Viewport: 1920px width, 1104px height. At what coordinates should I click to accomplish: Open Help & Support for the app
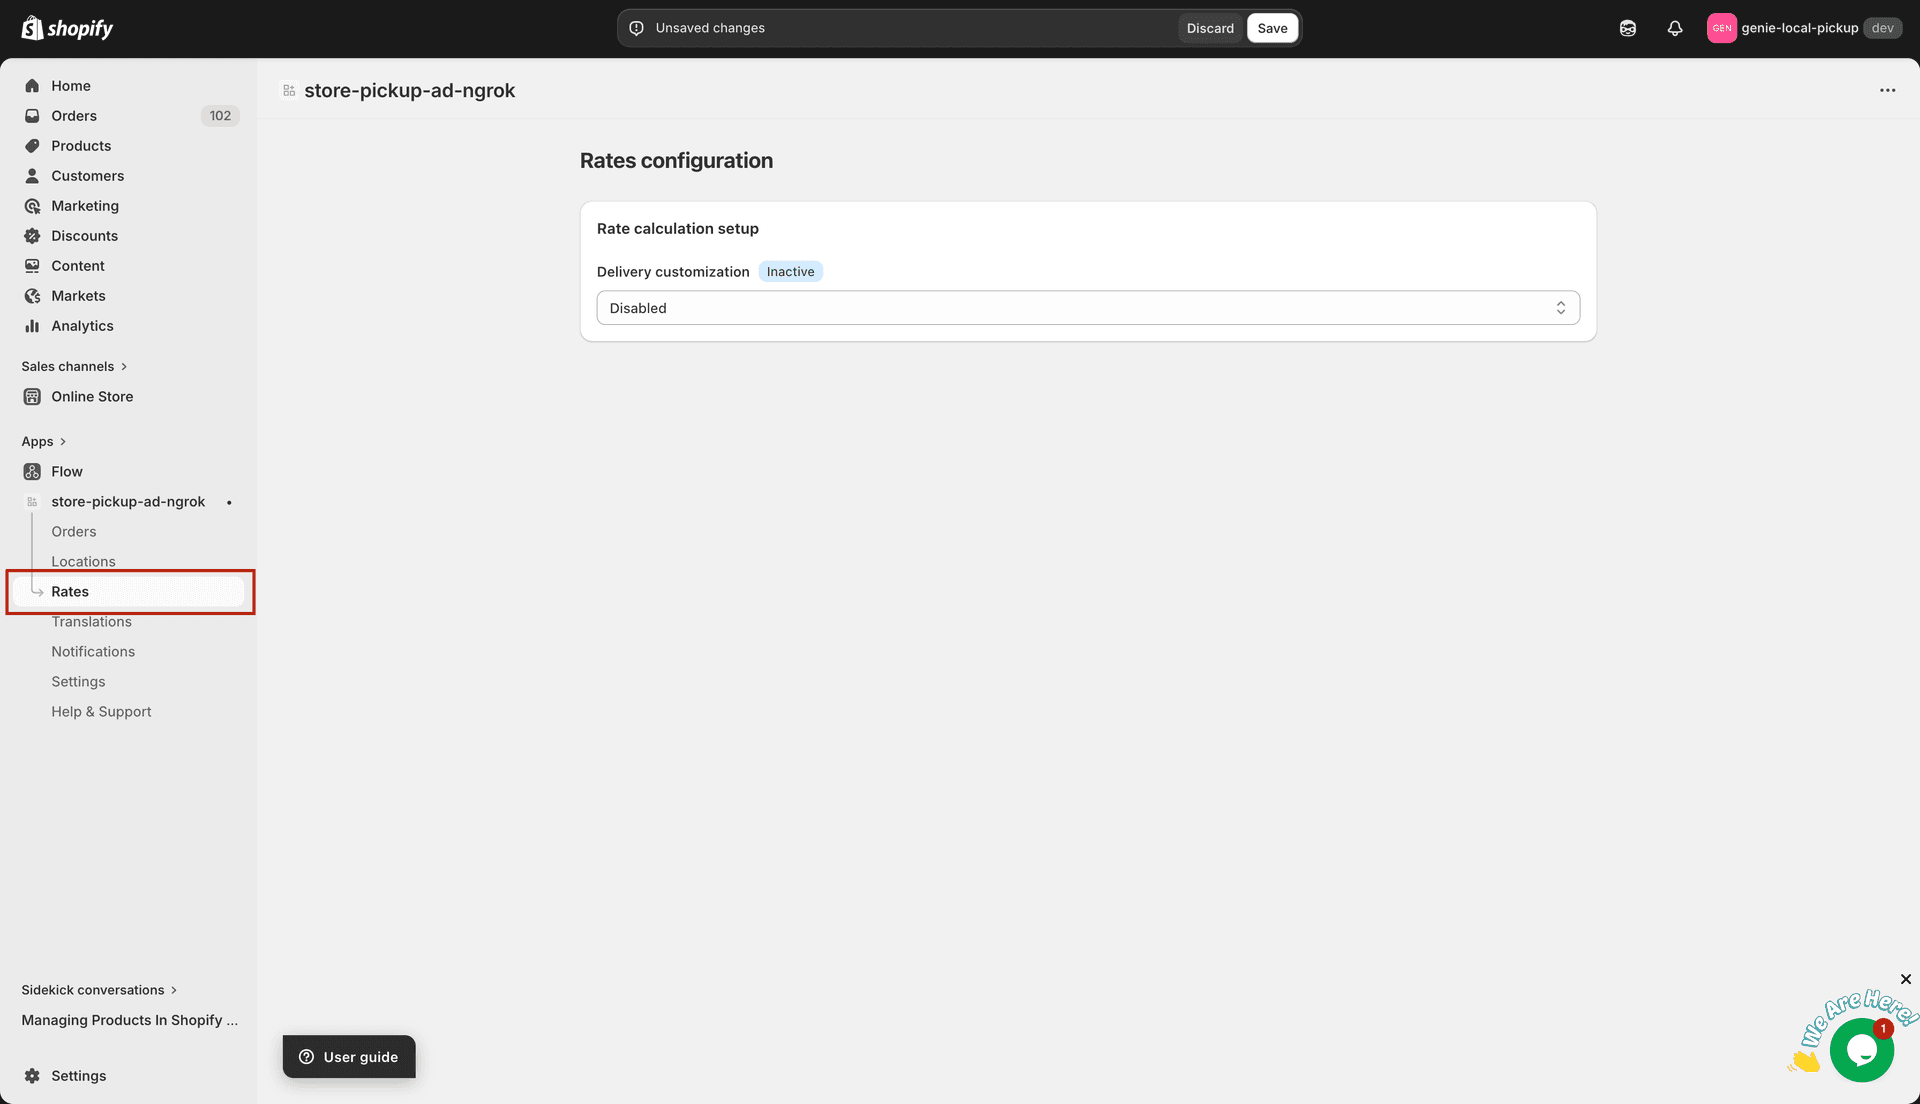coord(101,711)
